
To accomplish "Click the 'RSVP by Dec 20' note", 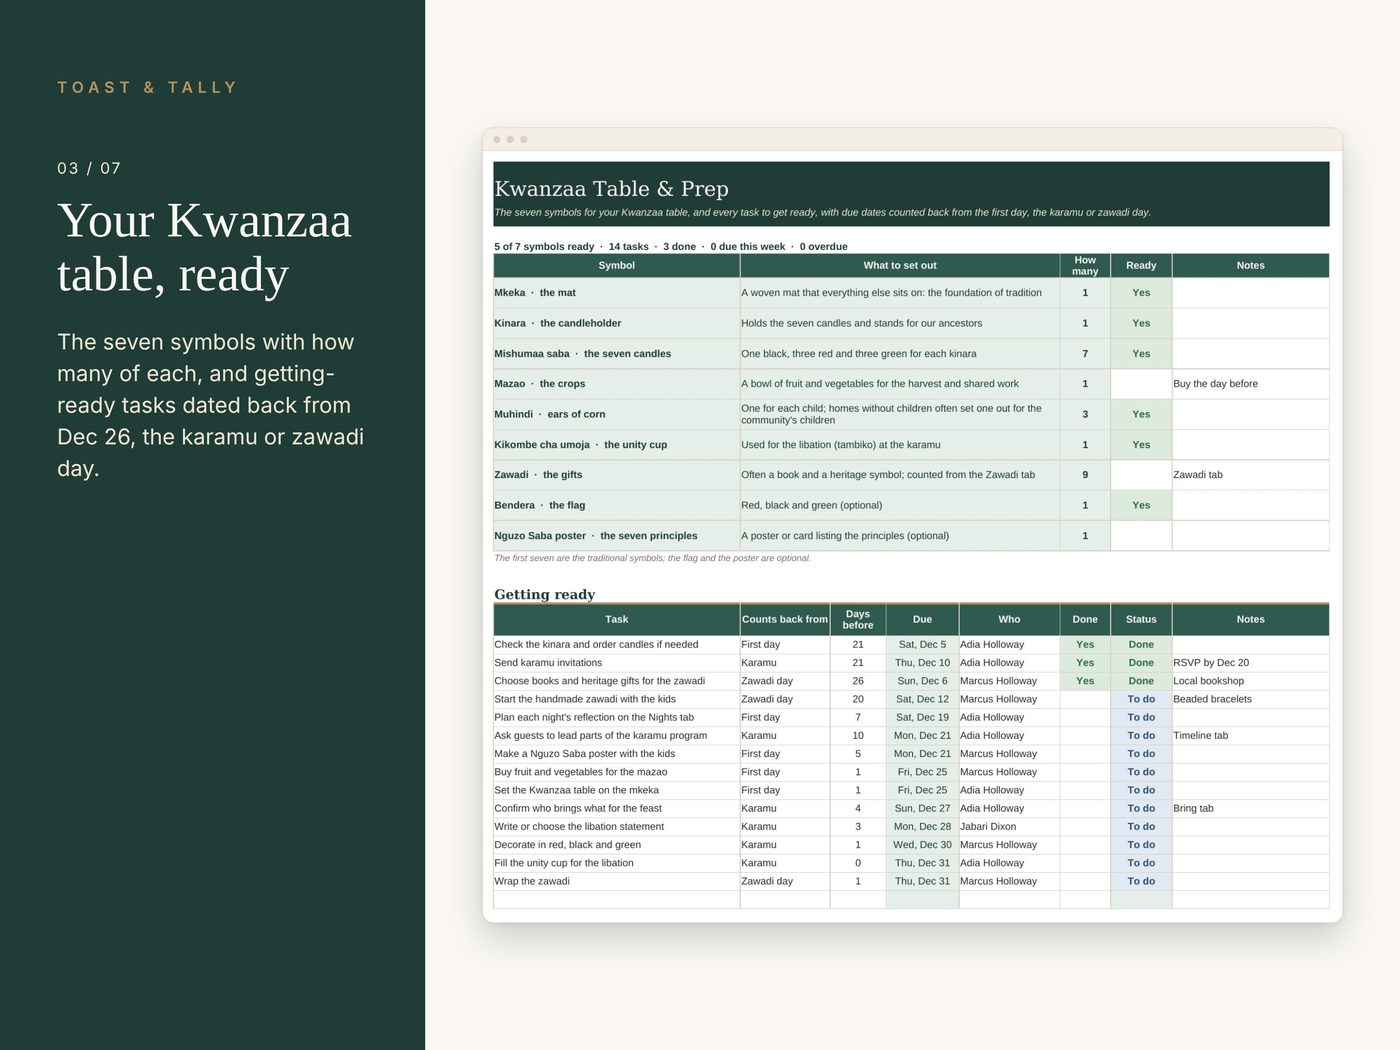I will [1250, 663].
